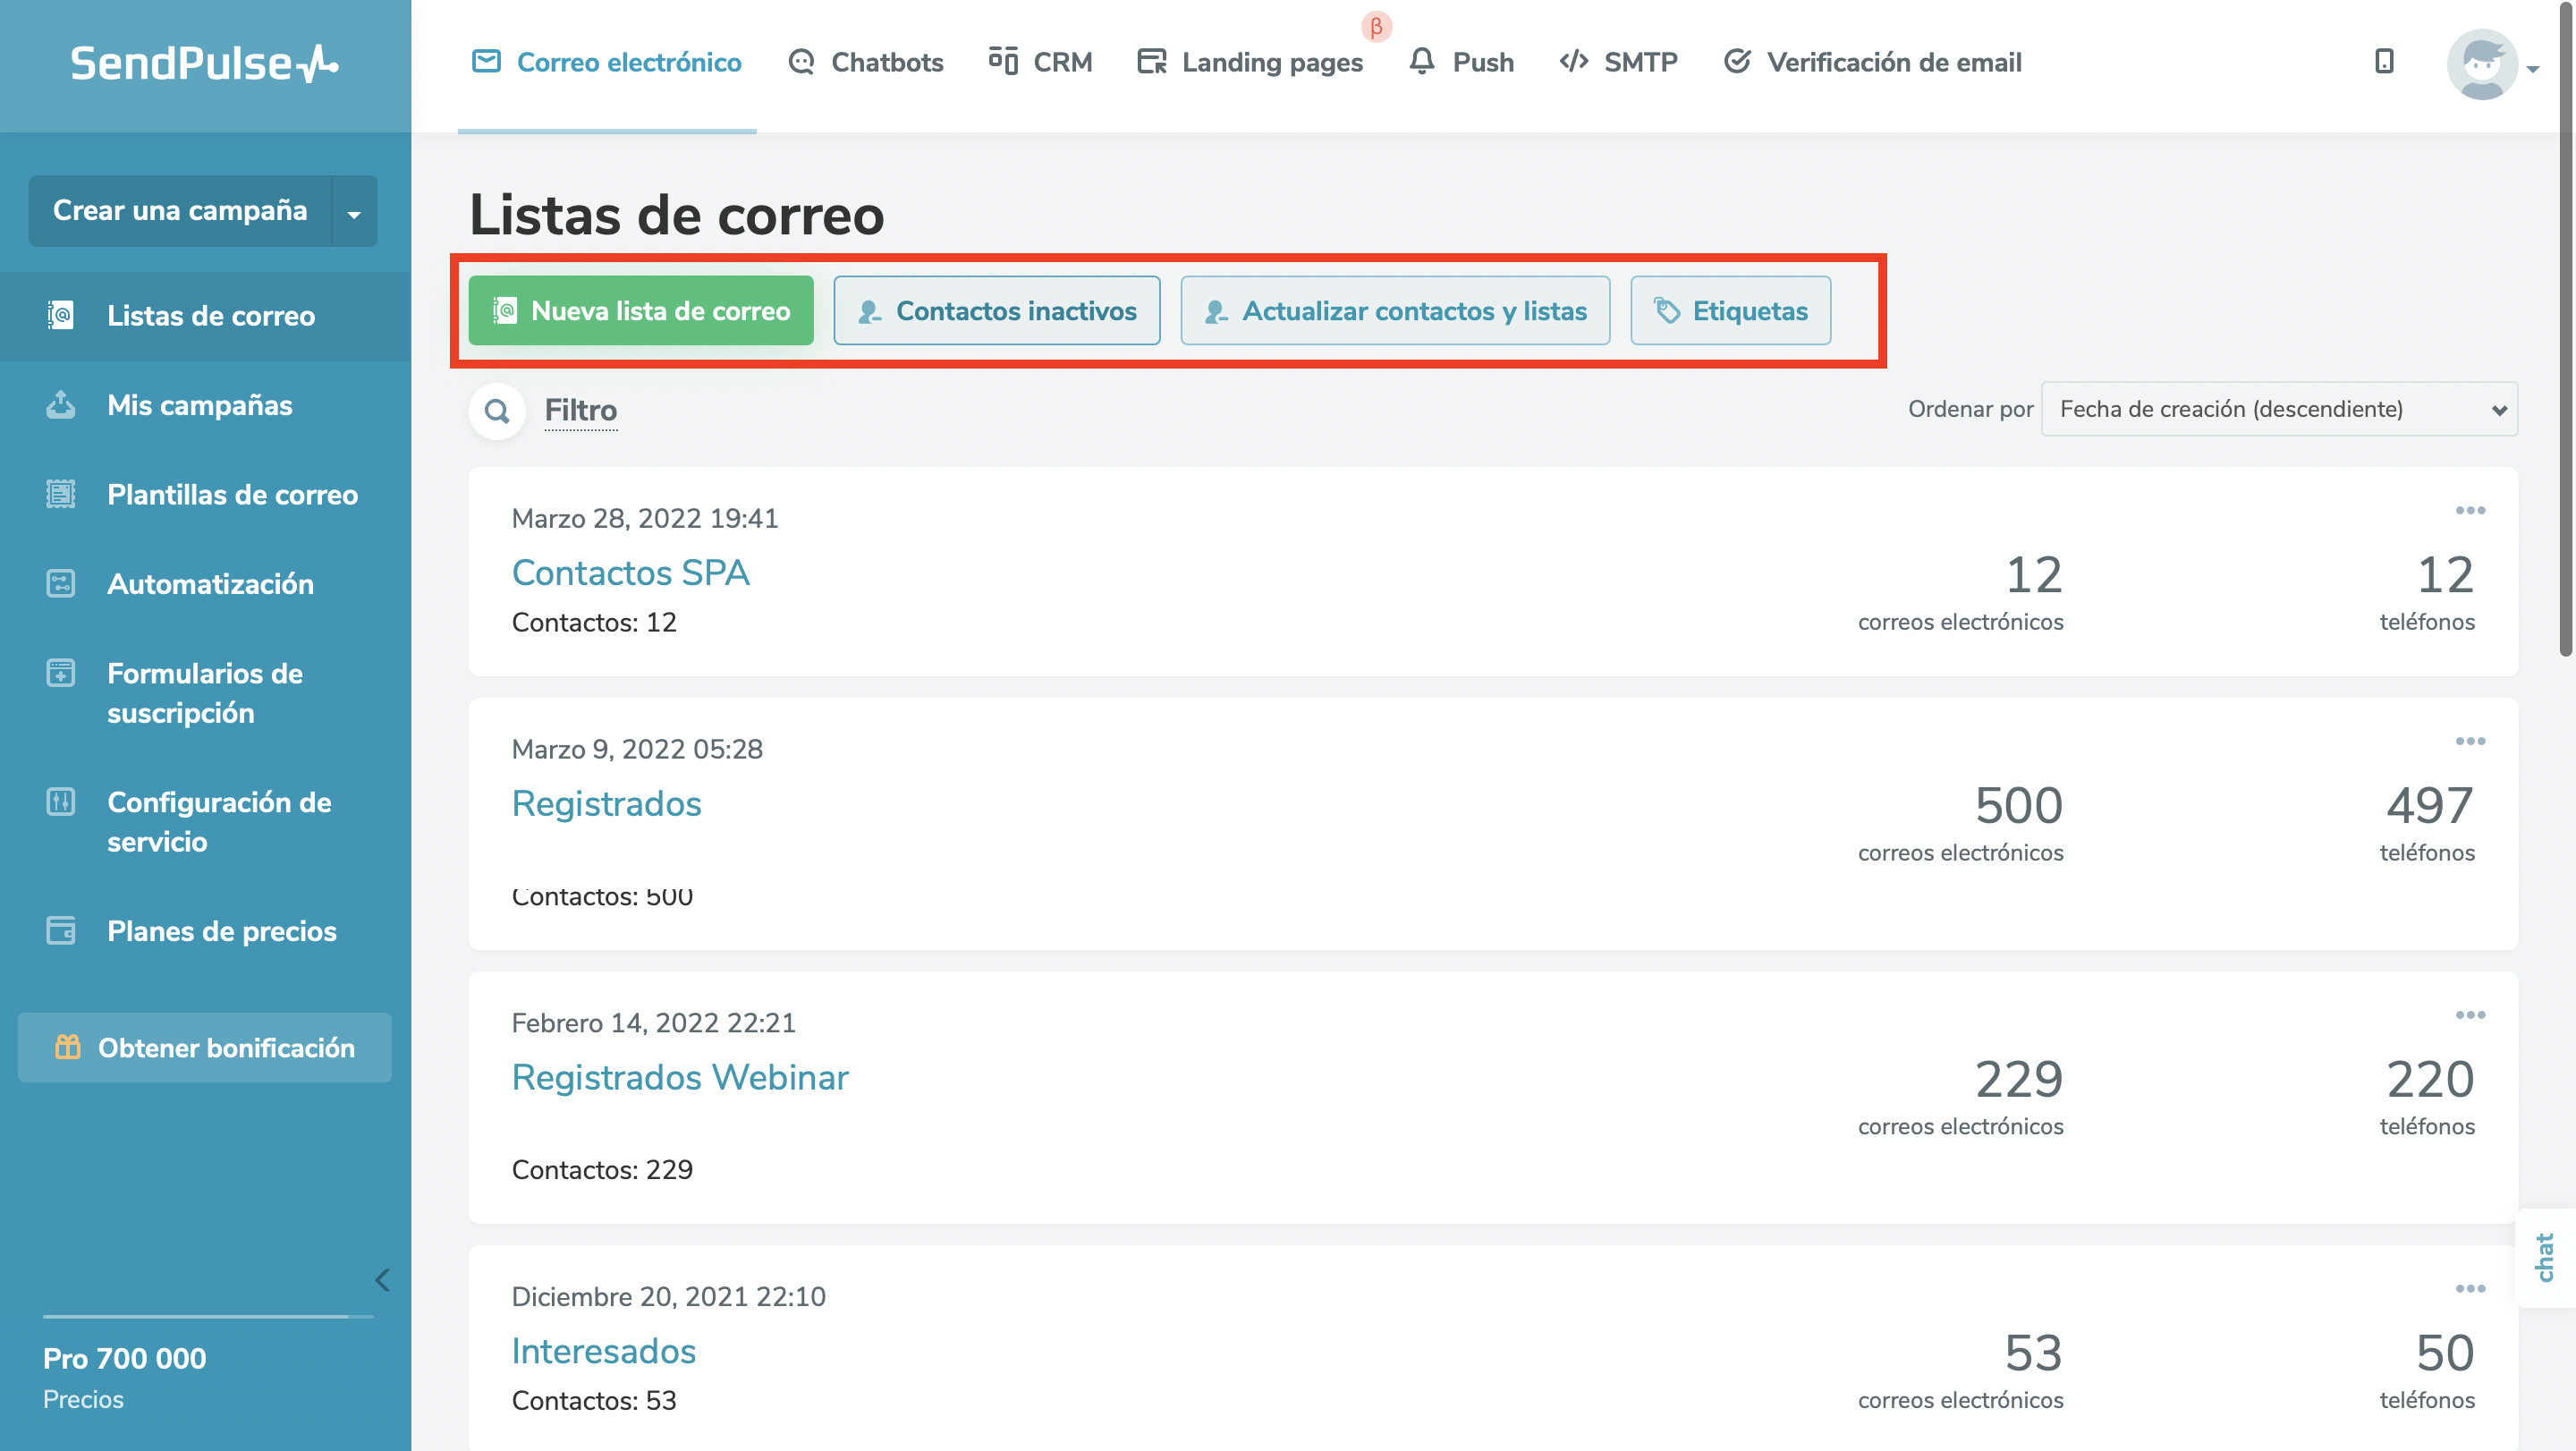Open the Precios link in the sidebar
This screenshot has width=2576, height=1451.
(83, 1399)
